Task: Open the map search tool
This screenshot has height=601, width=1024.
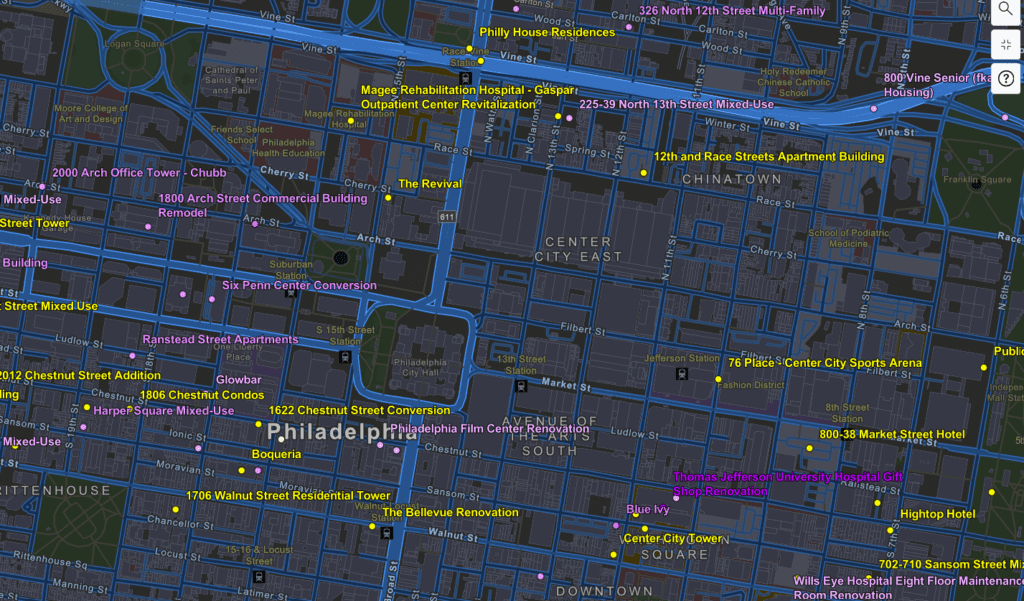Action: pos(1006,10)
